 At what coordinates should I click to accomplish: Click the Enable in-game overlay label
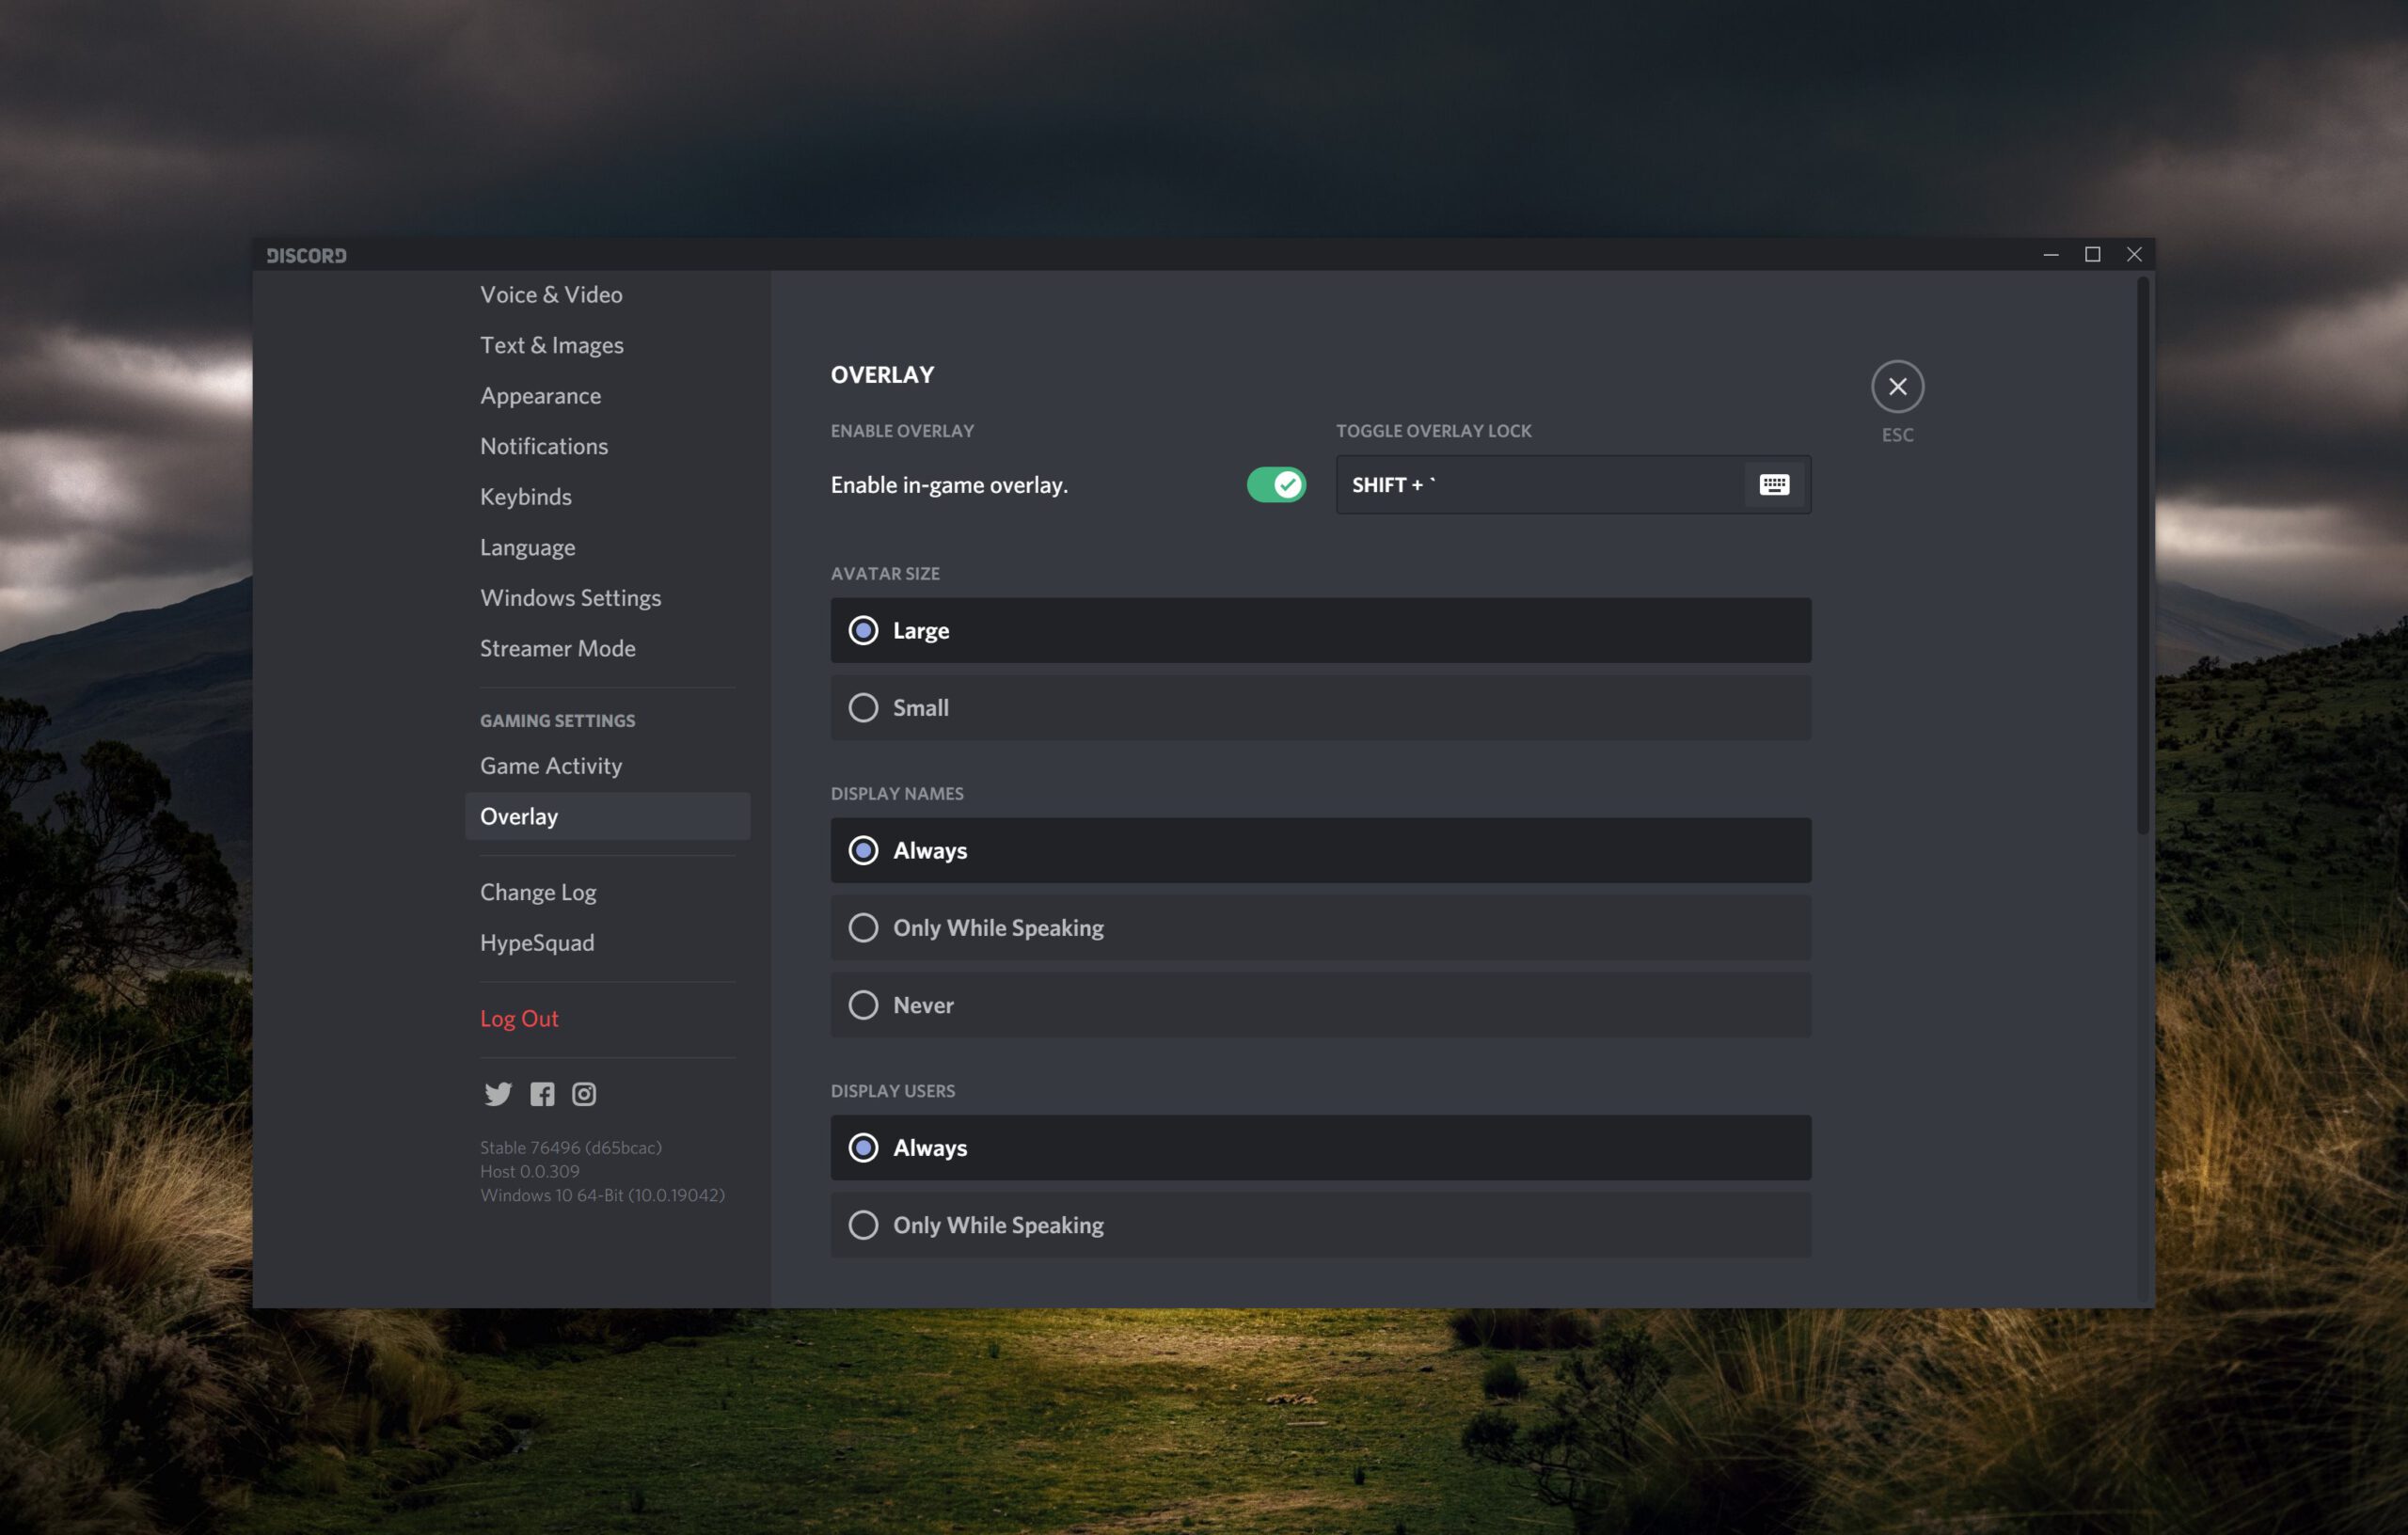pos(949,485)
